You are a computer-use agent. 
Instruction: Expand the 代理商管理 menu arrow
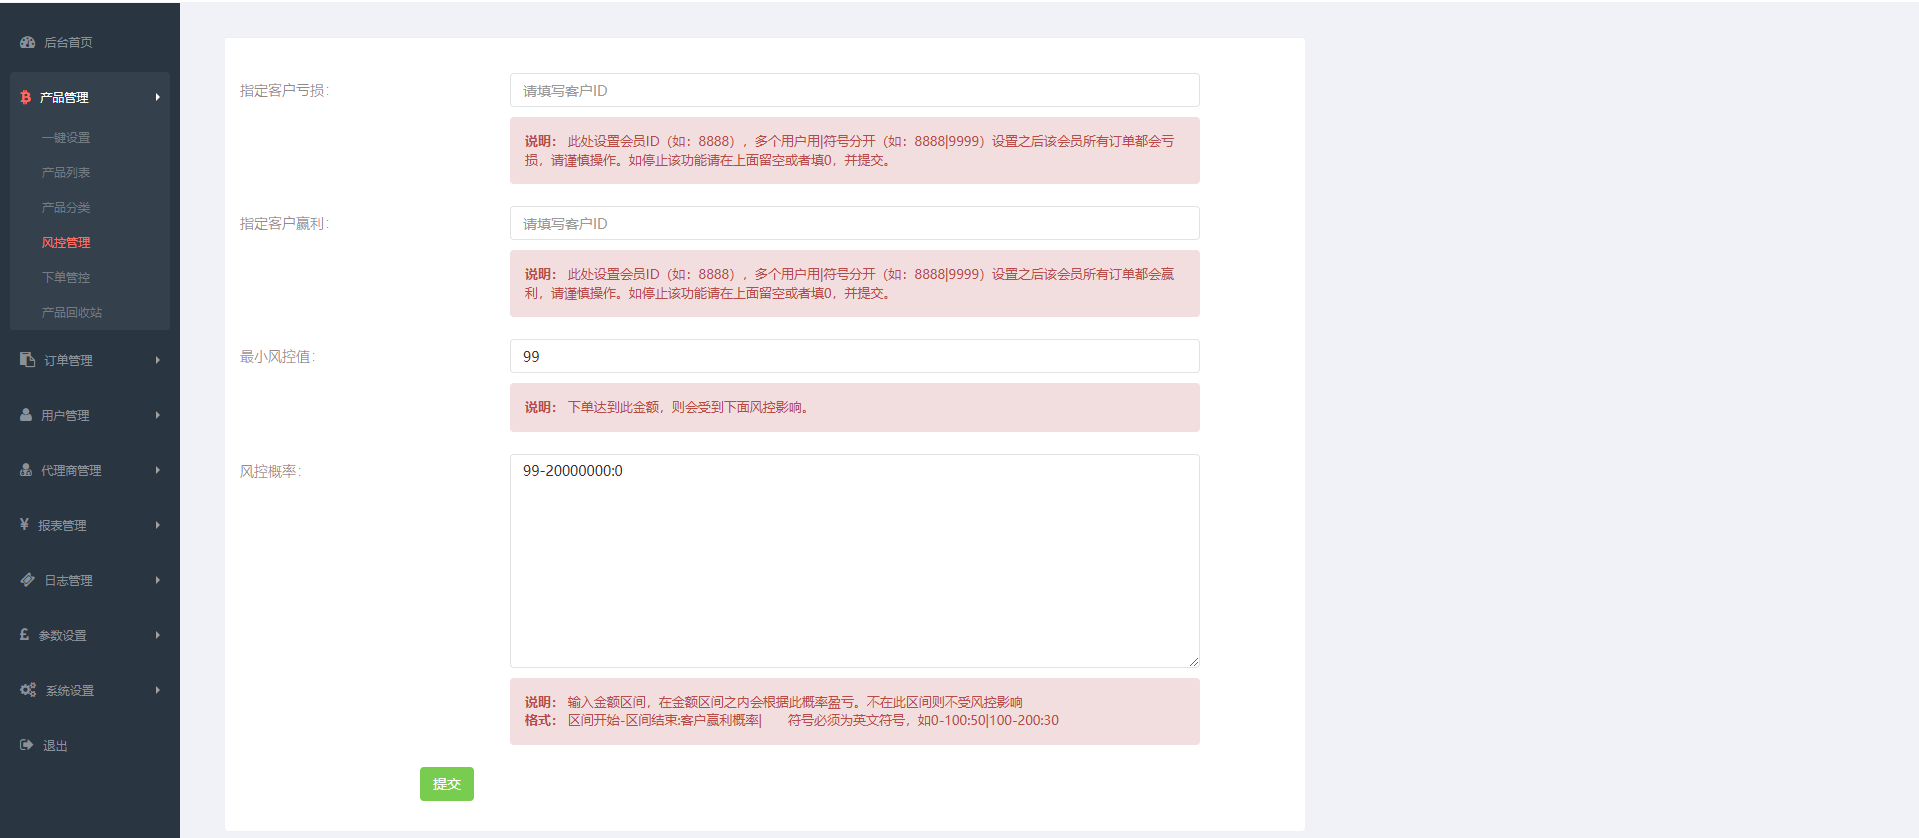(158, 470)
